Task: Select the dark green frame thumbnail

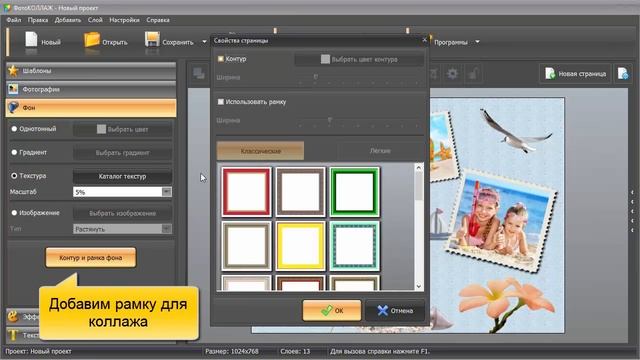Action: (x=354, y=192)
